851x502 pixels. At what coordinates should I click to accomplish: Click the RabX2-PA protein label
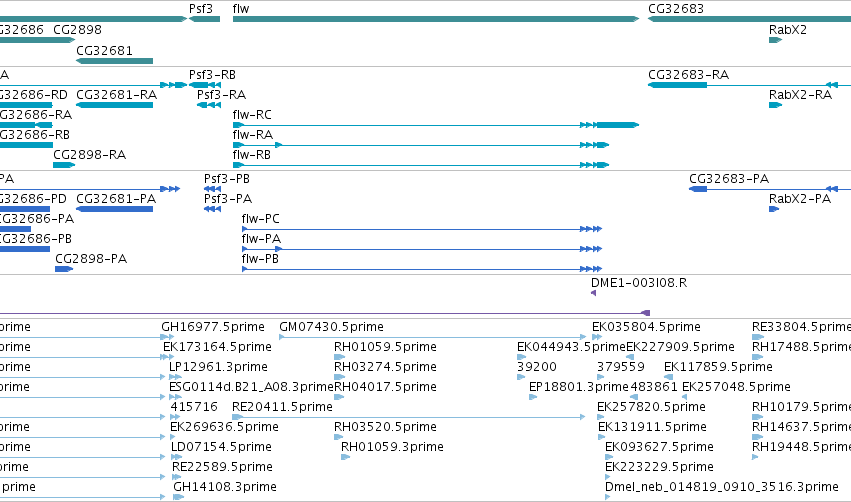(799, 199)
